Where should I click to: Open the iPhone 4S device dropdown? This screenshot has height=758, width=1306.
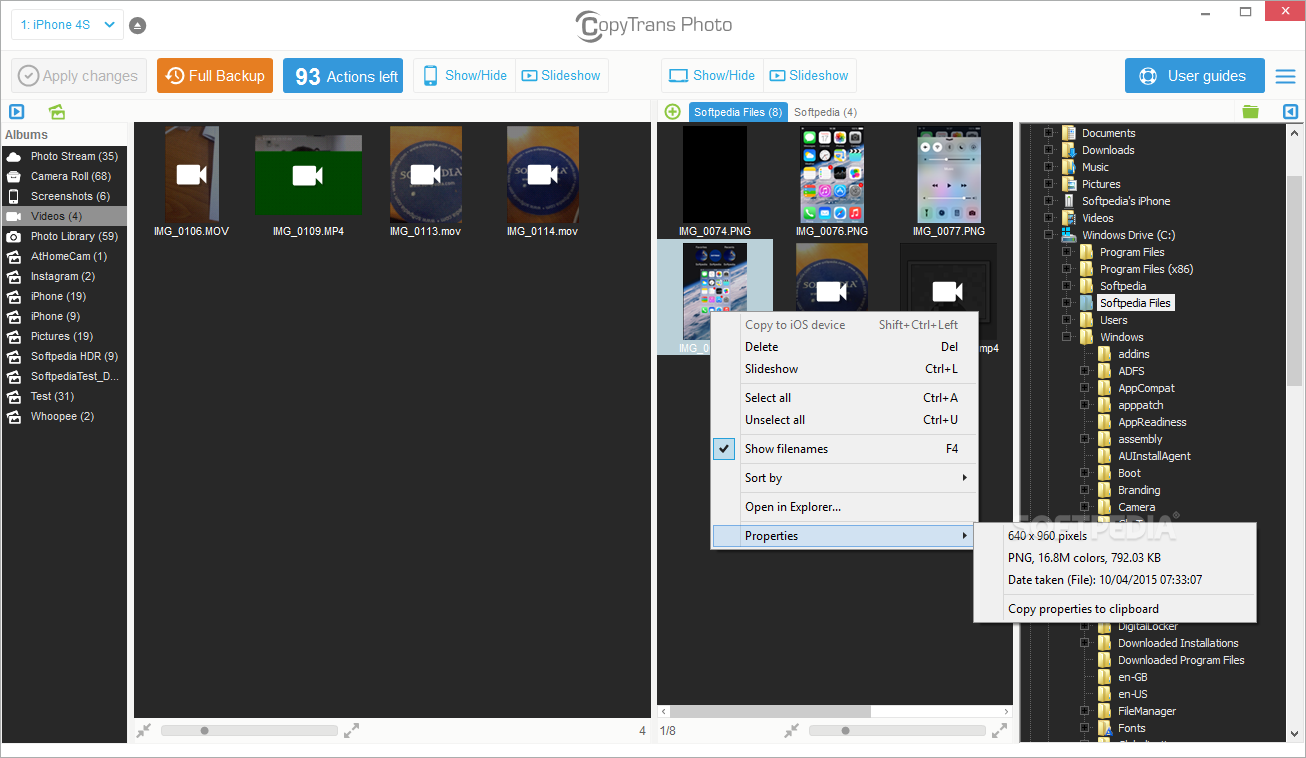tap(67, 25)
